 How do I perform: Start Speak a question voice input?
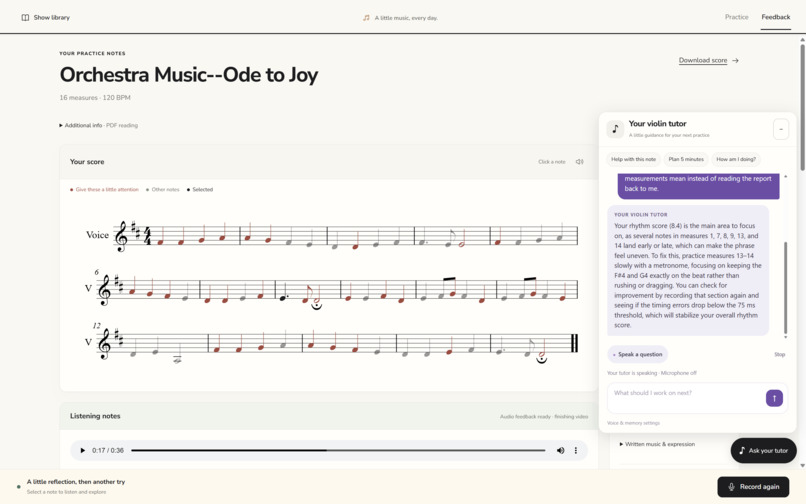637,354
